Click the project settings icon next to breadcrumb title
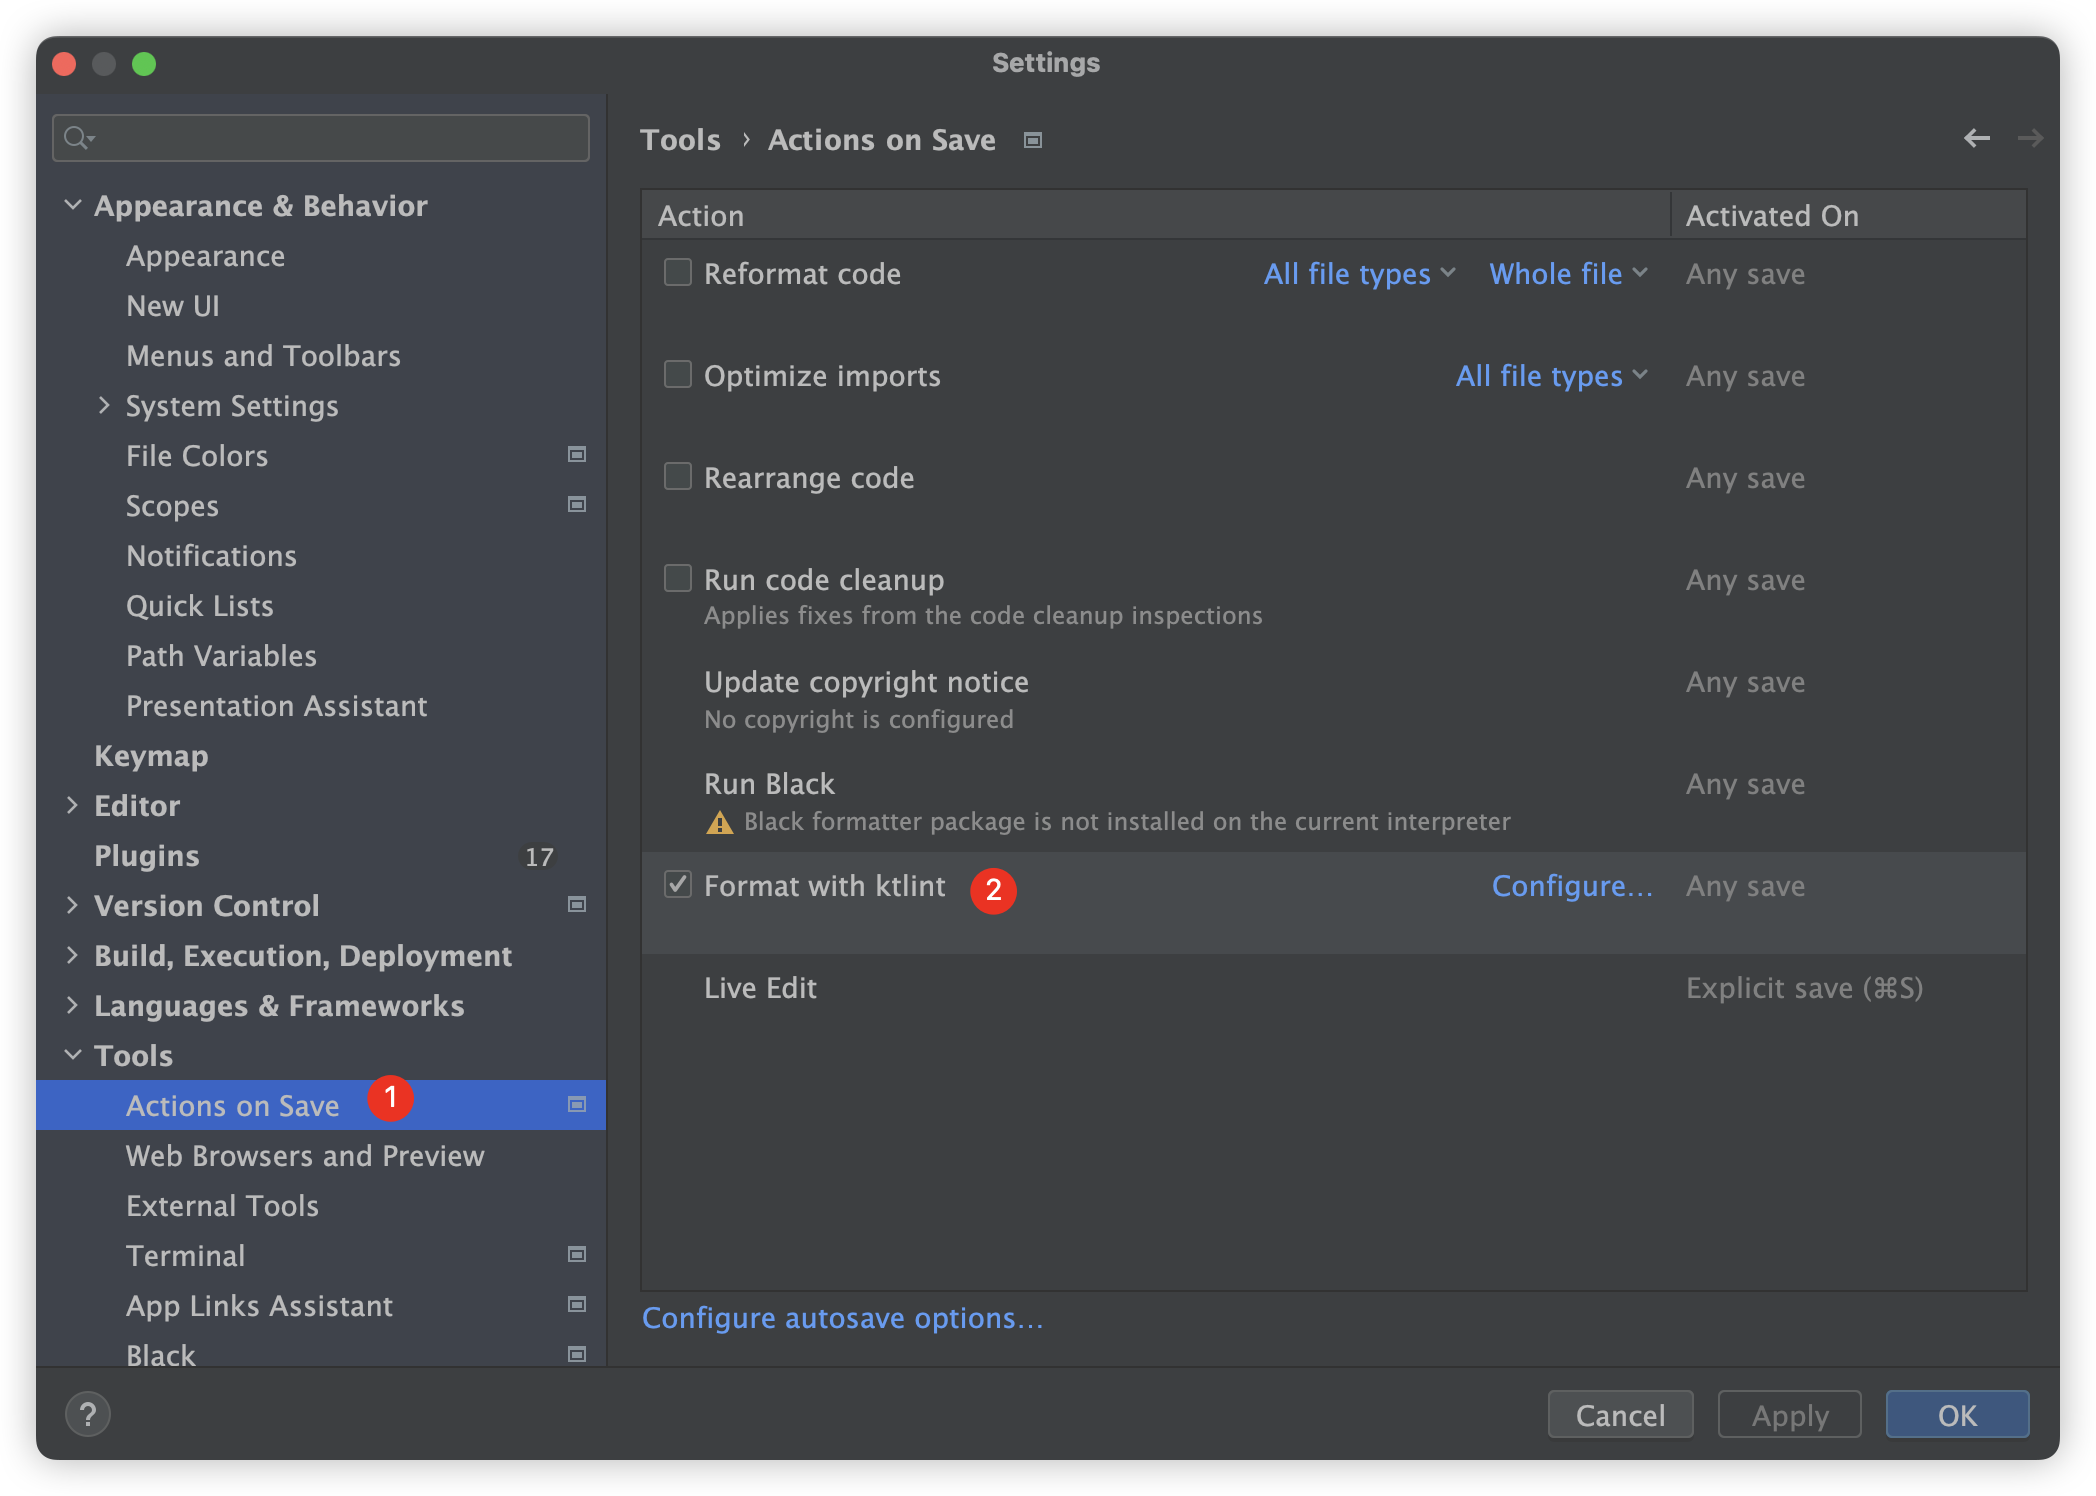The image size is (2096, 1496). pos(1033,141)
